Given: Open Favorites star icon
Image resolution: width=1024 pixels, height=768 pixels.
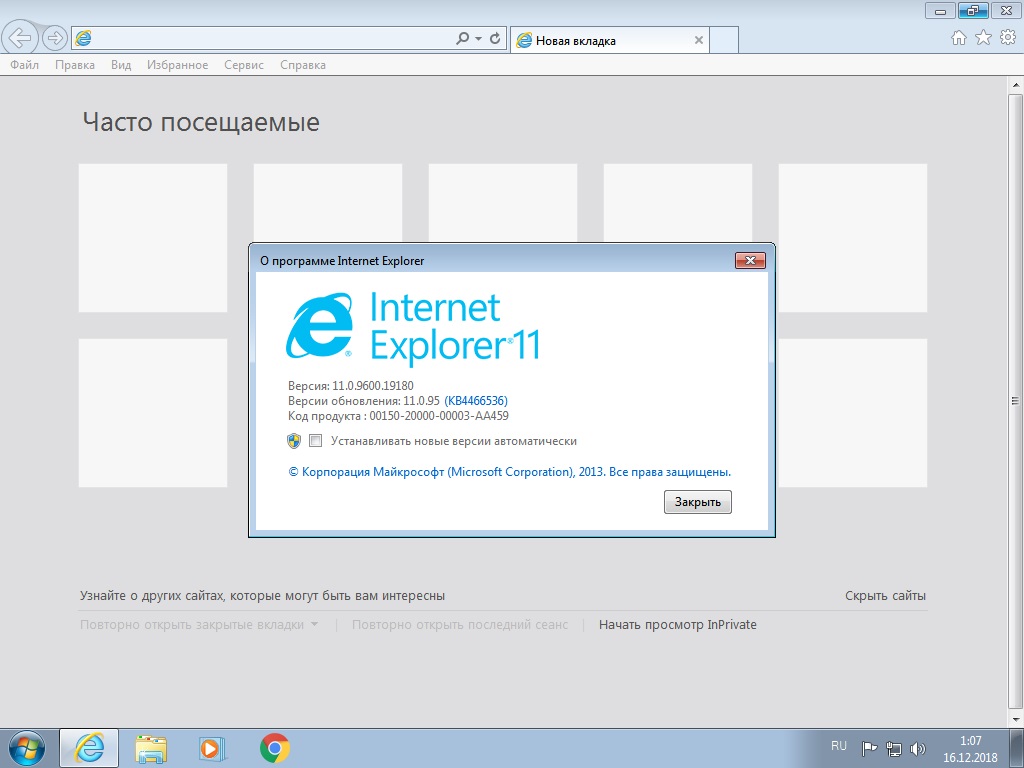Looking at the screenshot, I should (x=984, y=38).
